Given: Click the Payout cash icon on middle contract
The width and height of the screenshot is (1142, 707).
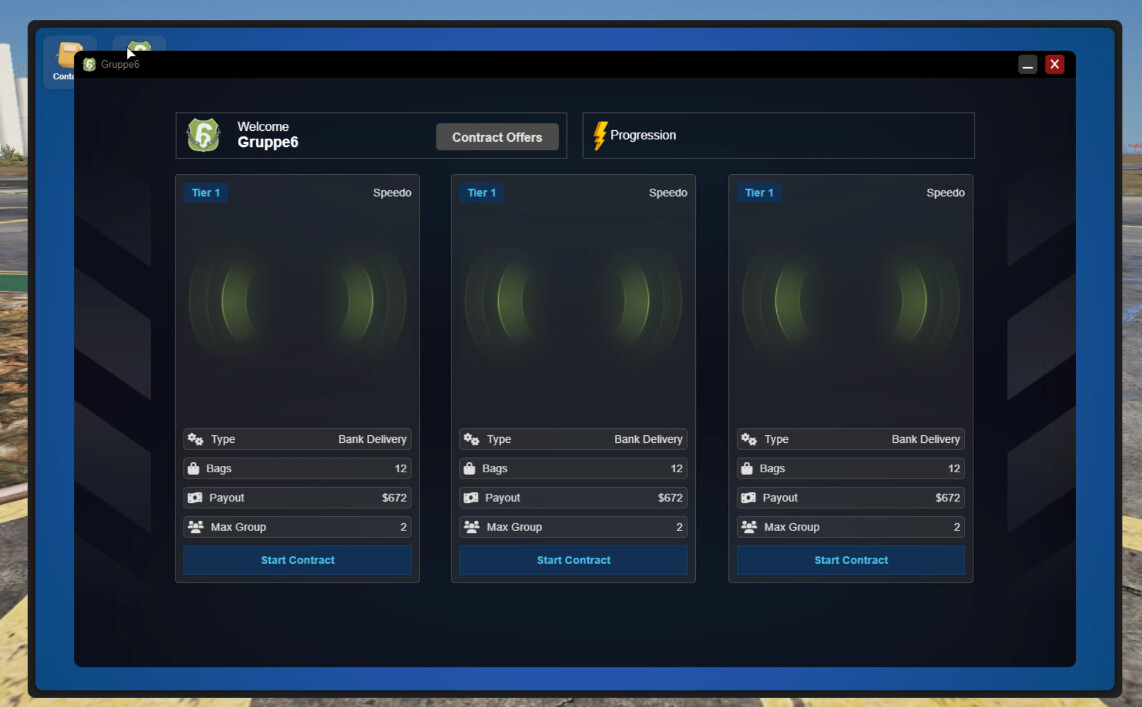Looking at the screenshot, I should (x=470, y=497).
